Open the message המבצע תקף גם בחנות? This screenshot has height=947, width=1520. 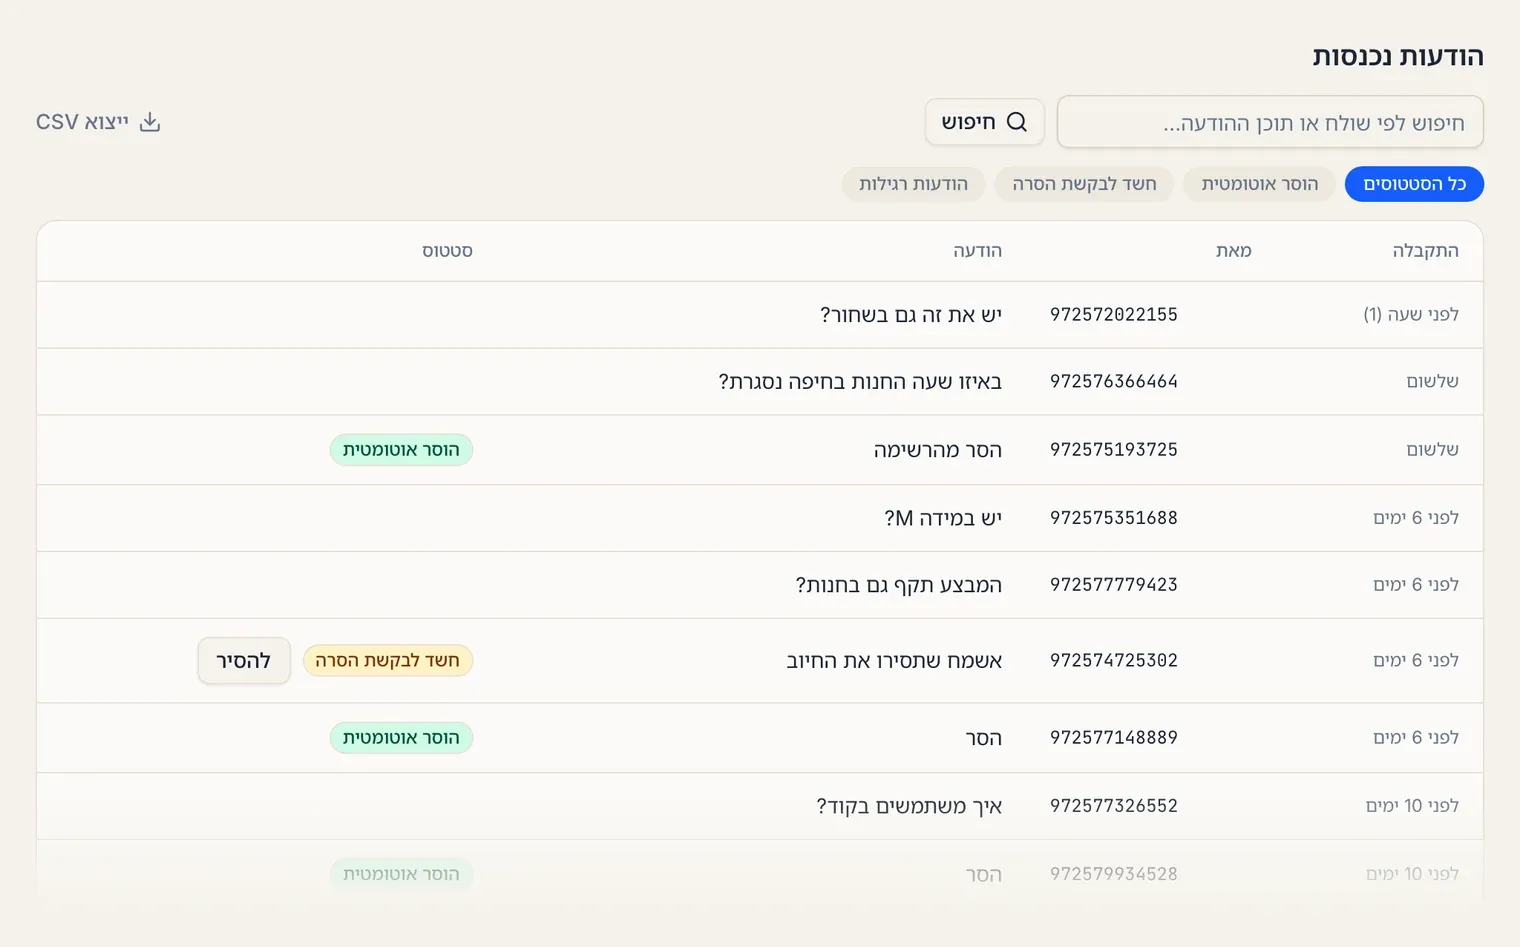(899, 585)
